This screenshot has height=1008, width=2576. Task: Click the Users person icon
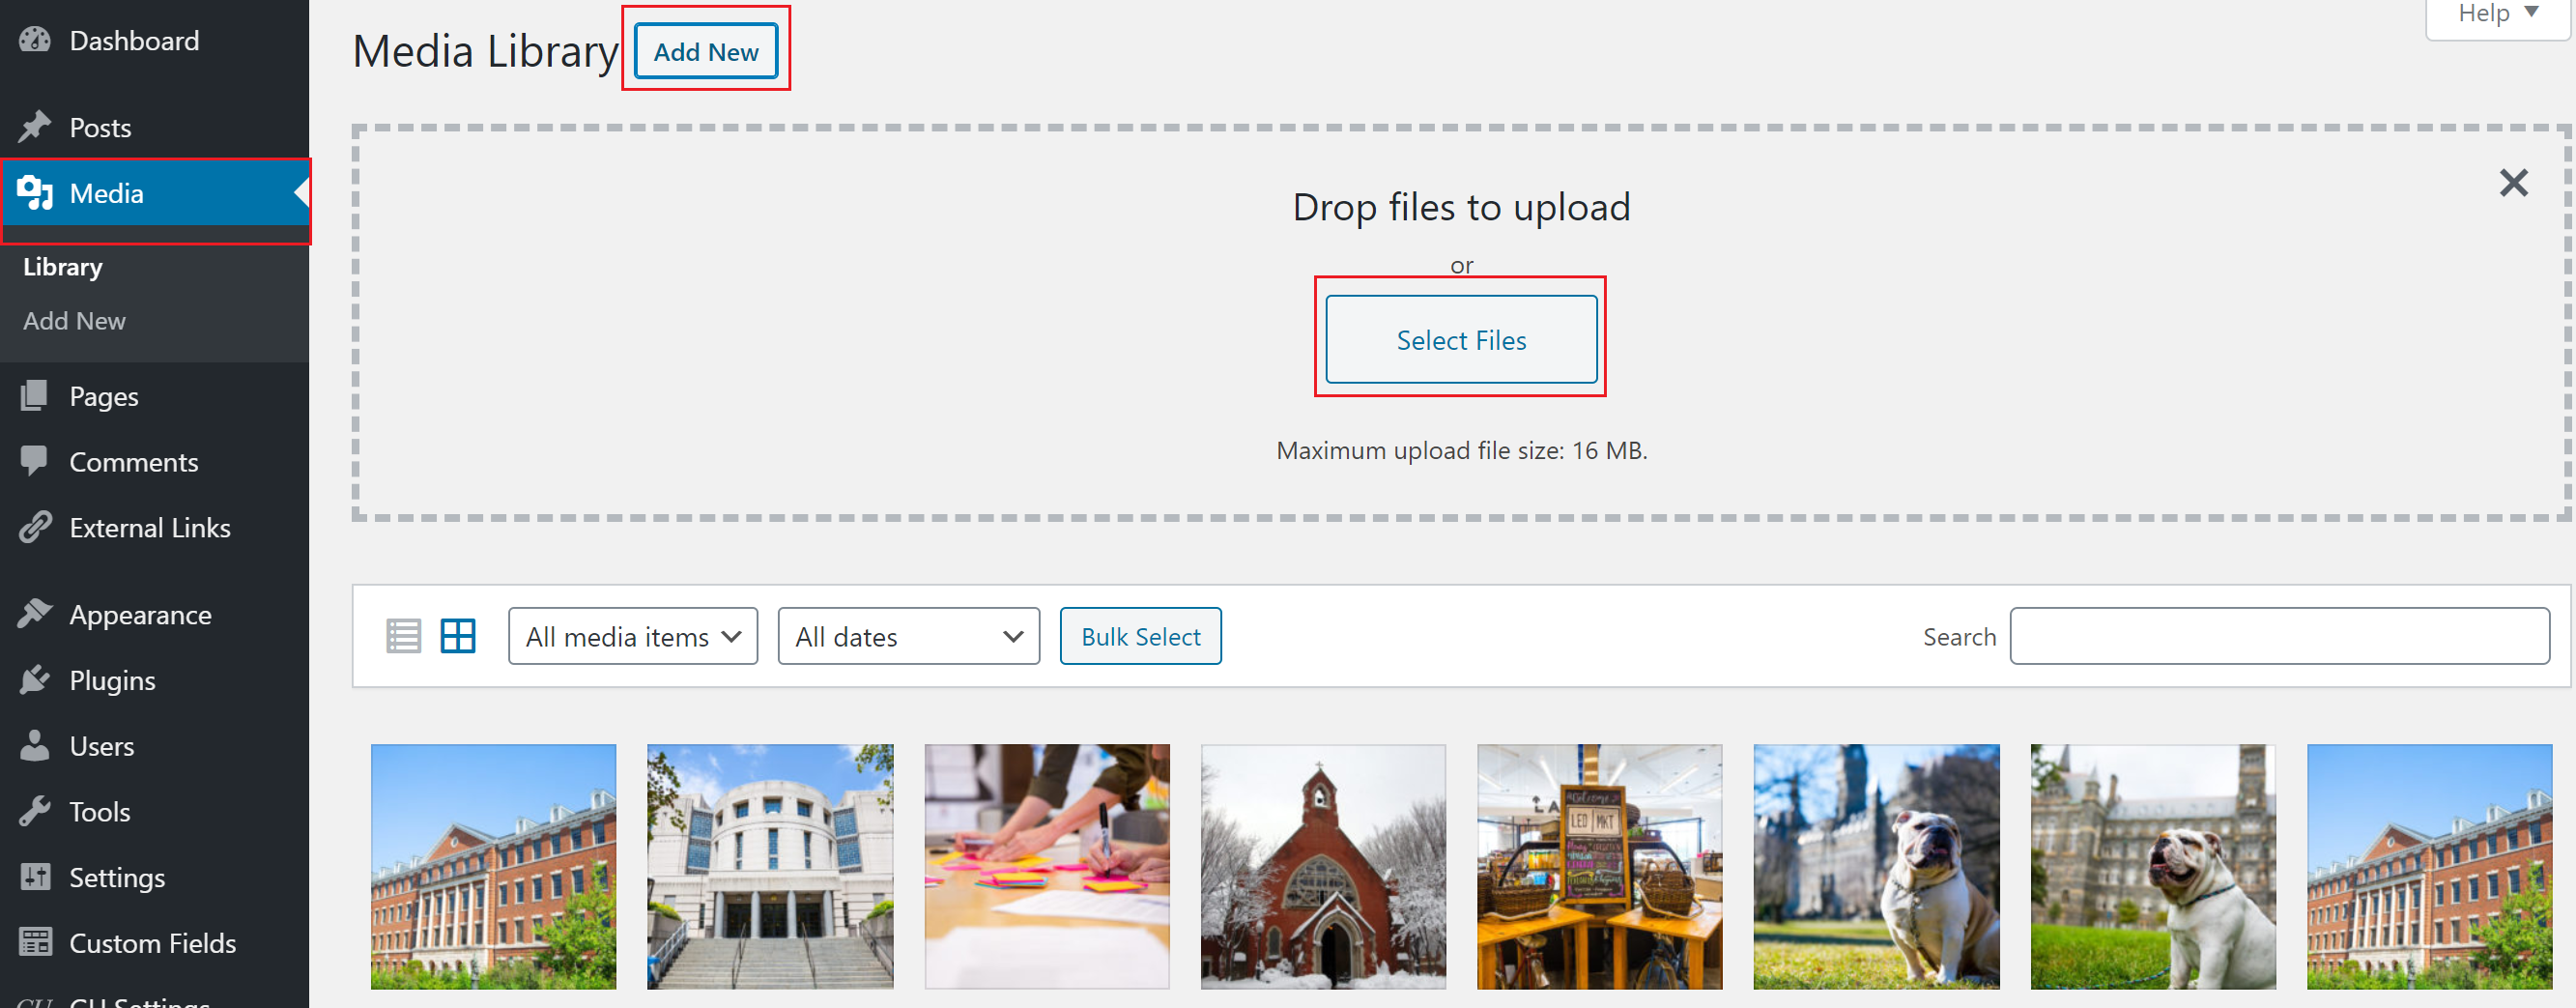click(35, 746)
